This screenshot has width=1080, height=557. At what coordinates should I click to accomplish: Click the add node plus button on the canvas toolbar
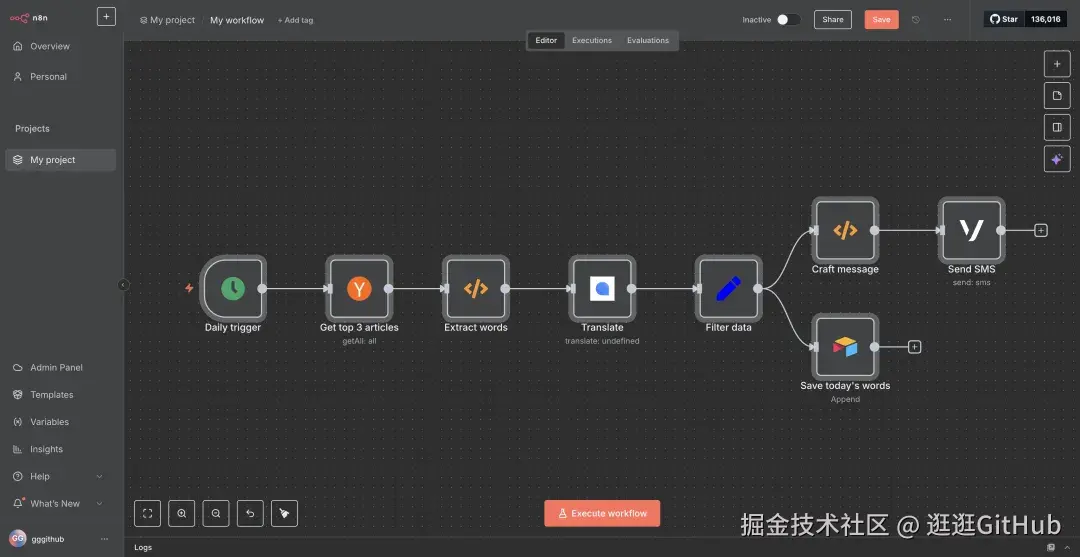pyautogui.click(x=1057, y=64)
